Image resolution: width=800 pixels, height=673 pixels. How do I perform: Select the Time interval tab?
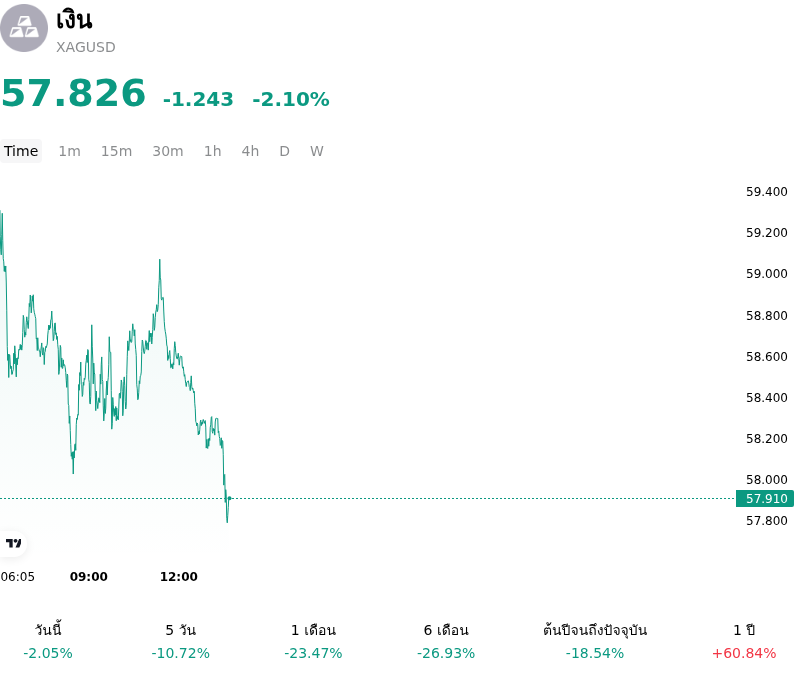click(21, 151)
